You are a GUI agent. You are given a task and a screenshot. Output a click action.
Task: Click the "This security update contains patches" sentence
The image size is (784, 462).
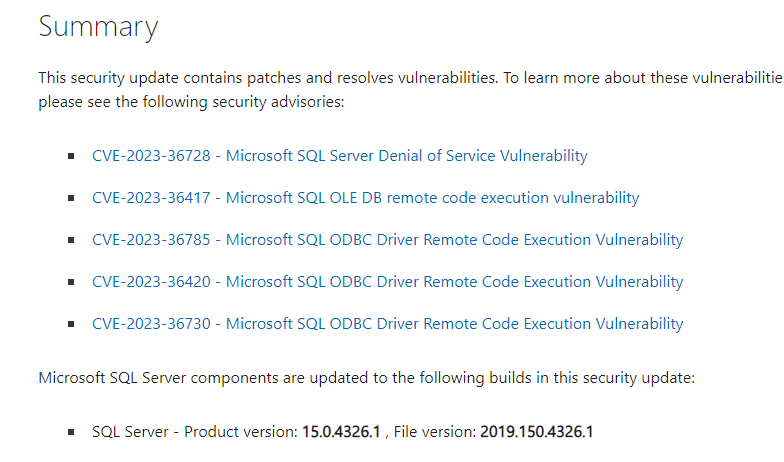pyautogui.click(x=268, y=78)
